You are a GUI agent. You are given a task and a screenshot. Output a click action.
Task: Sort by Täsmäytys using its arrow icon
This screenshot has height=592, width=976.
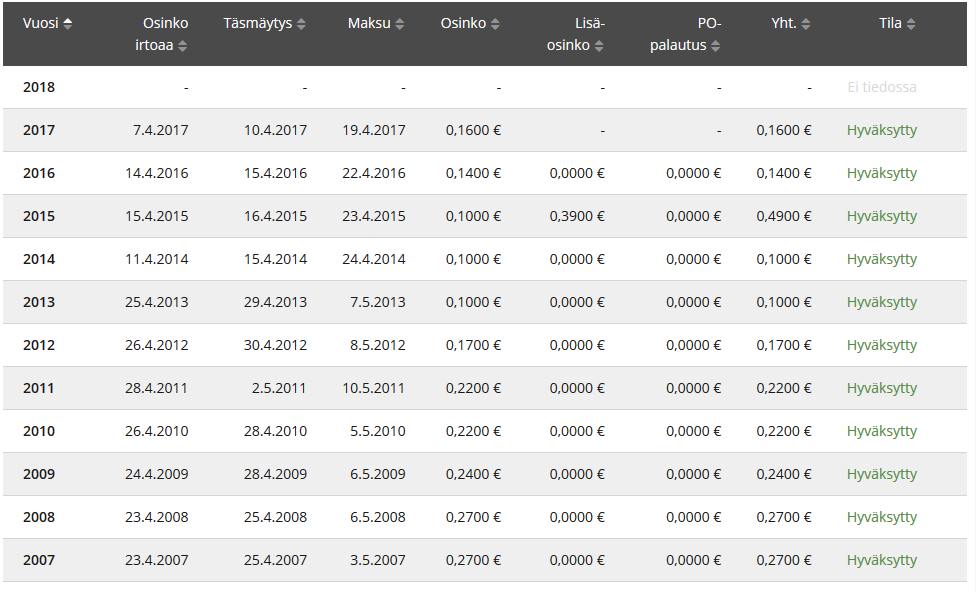pos(302,24)
